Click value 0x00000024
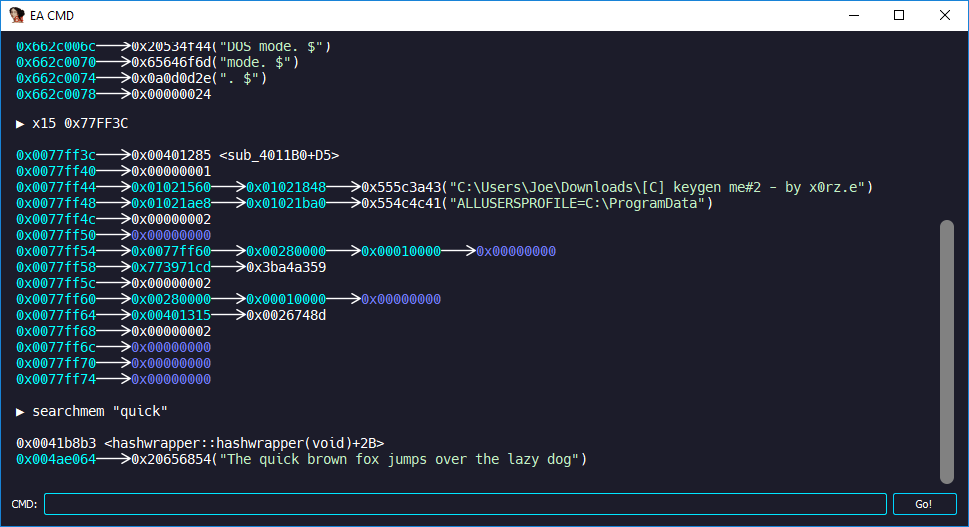Screen dimensions: 969x527 coord(171,95)
